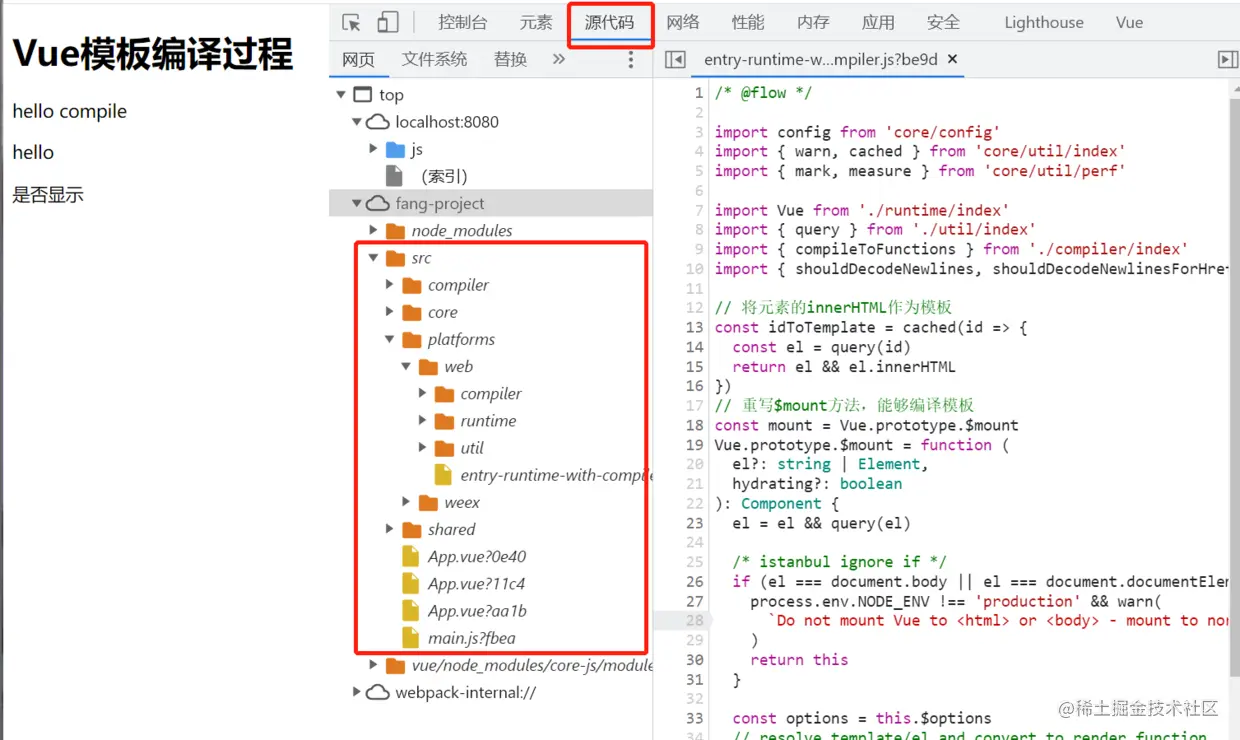Click the util folder icon

tap(444, 448)
